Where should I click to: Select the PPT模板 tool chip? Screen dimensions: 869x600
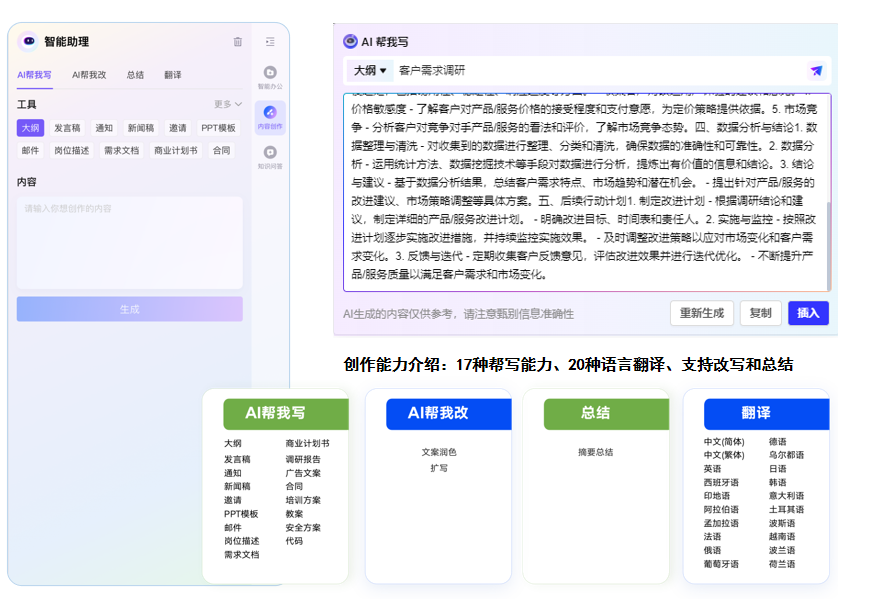220,128
